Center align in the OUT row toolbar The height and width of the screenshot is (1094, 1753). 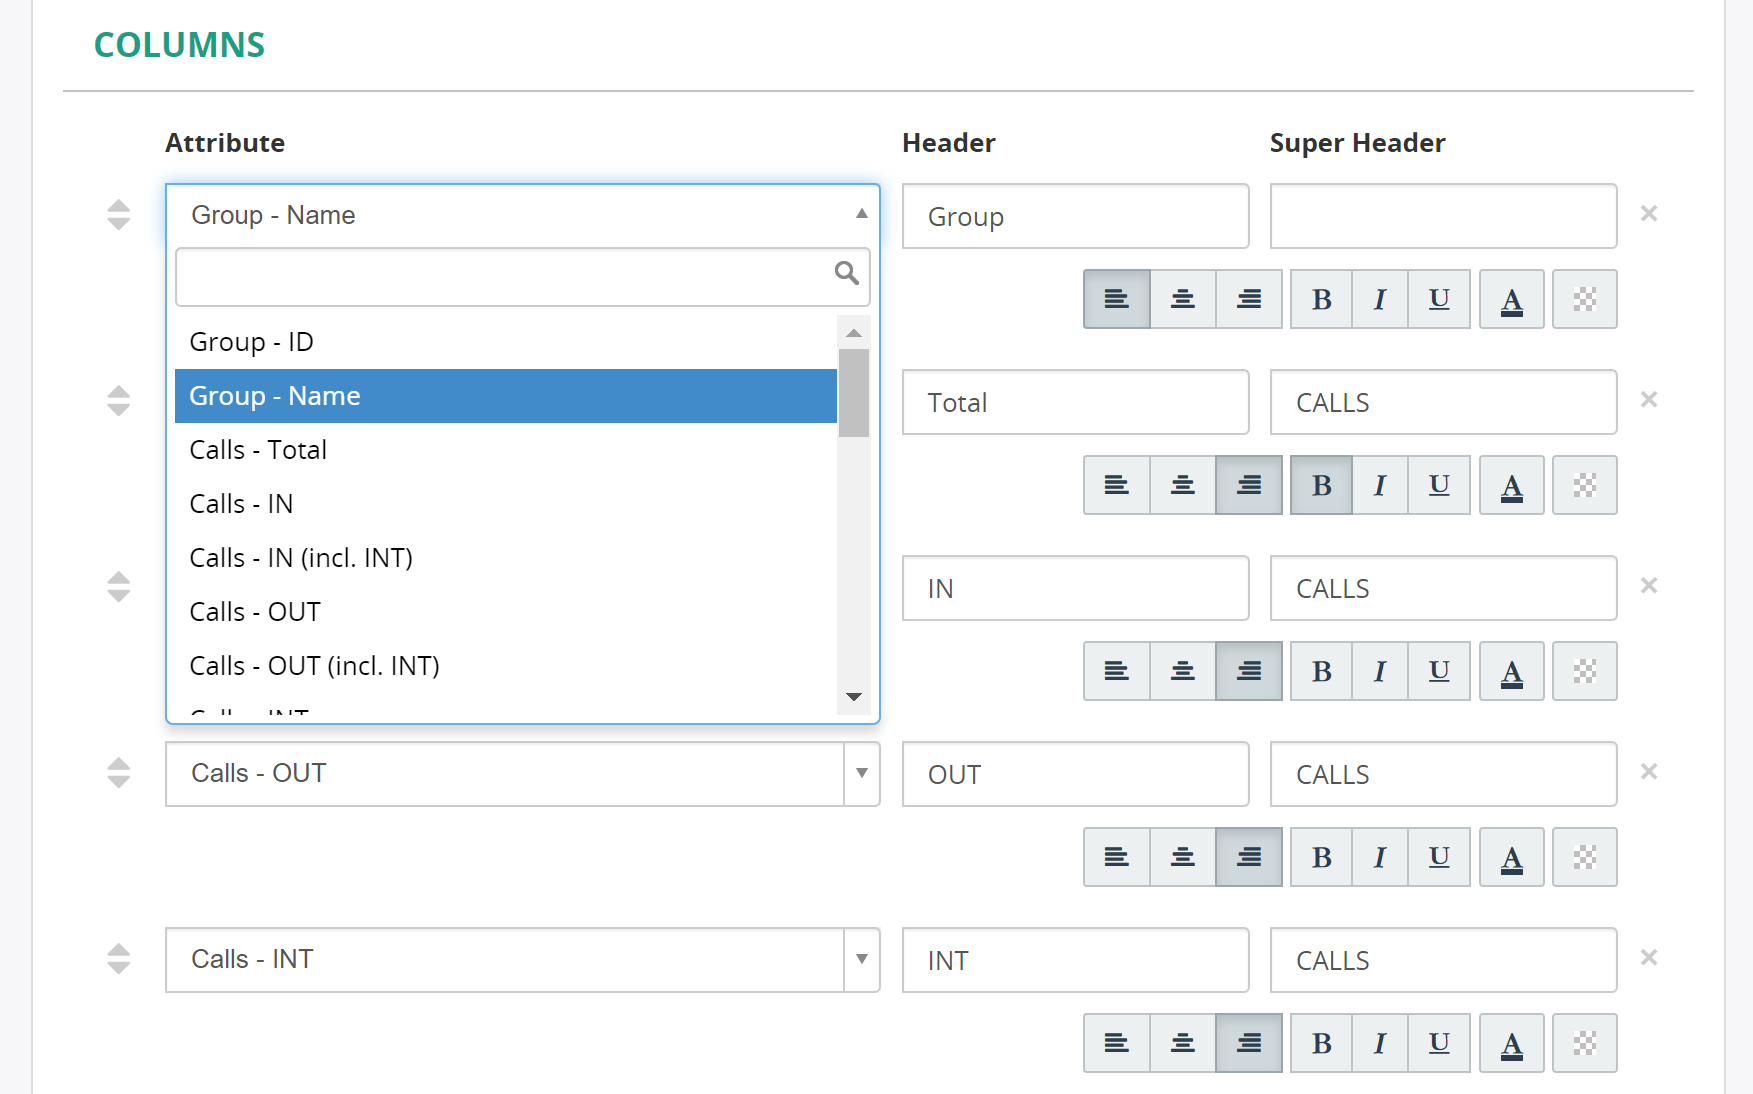[x=1183, y=857]
